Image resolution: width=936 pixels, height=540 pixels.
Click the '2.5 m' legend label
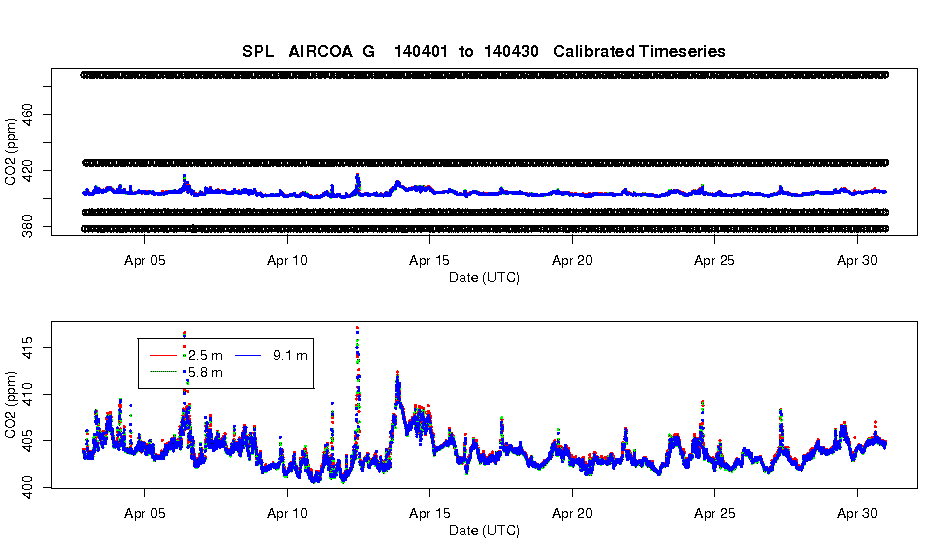coord(205,356)
